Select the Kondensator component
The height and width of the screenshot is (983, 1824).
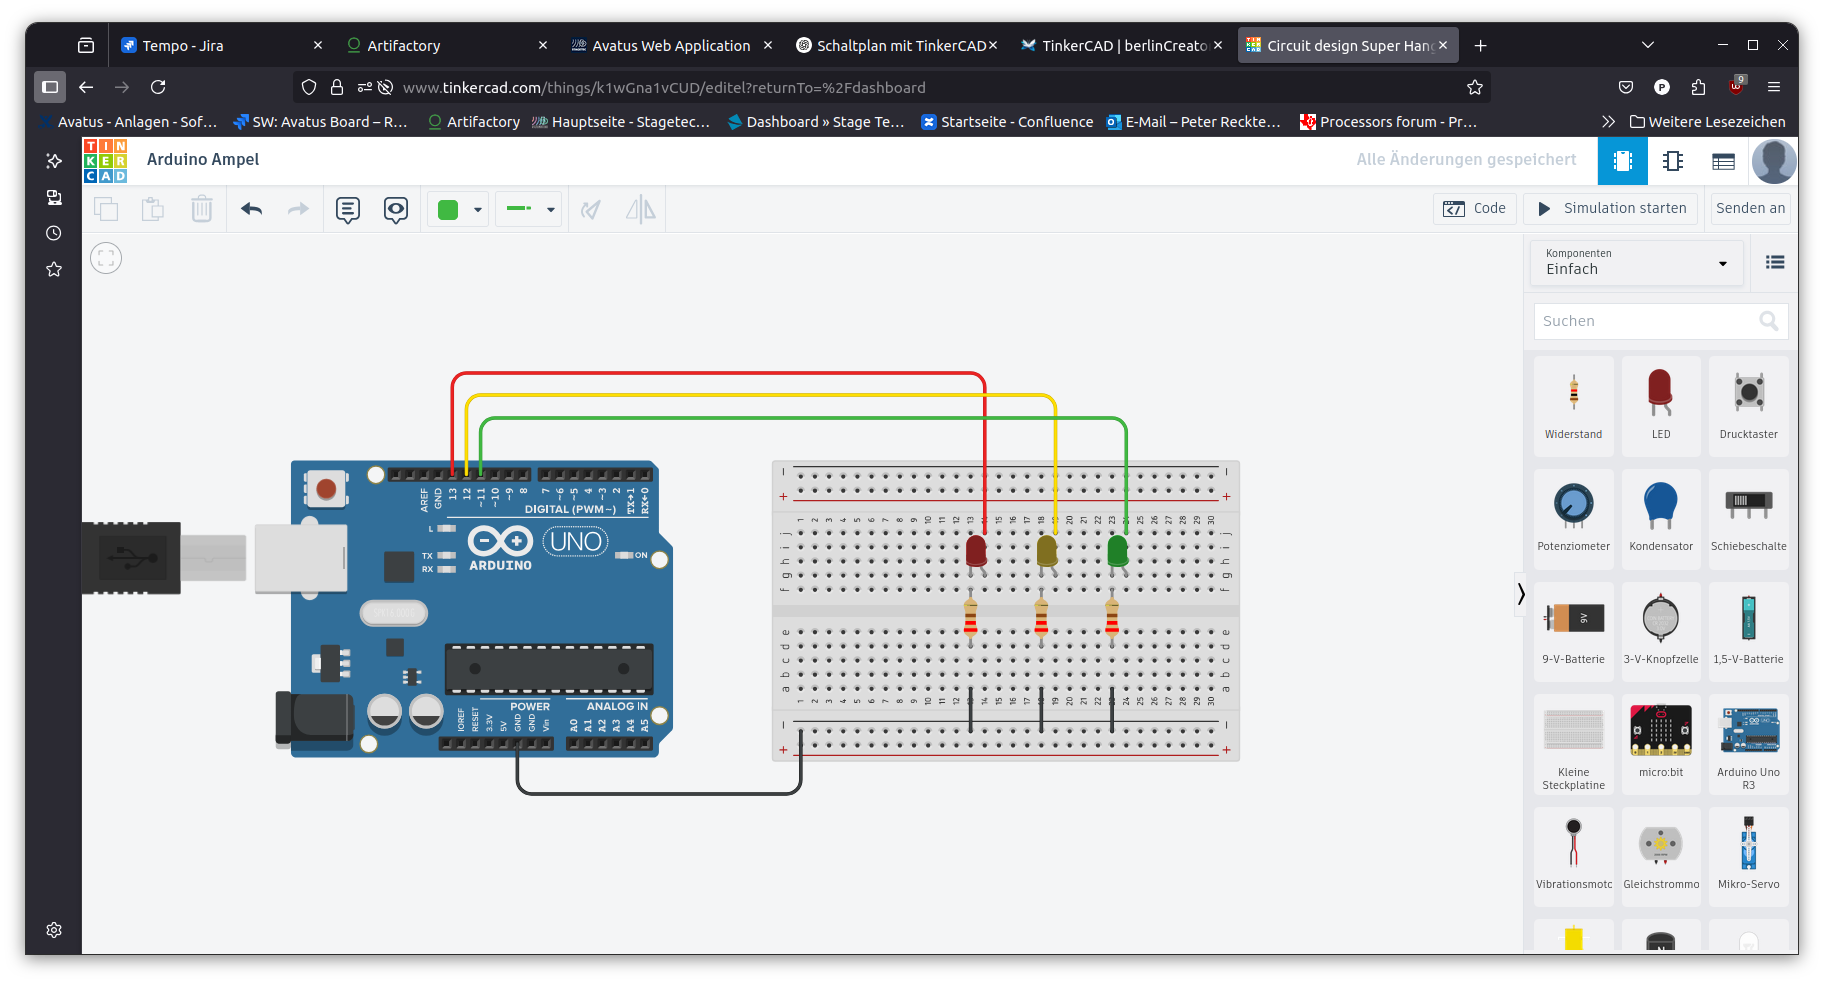1660,518
